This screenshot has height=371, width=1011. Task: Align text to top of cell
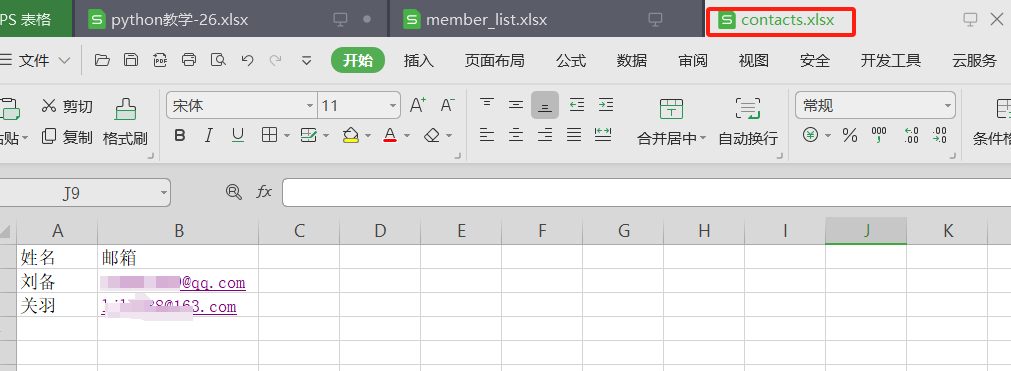coord(487,104)
